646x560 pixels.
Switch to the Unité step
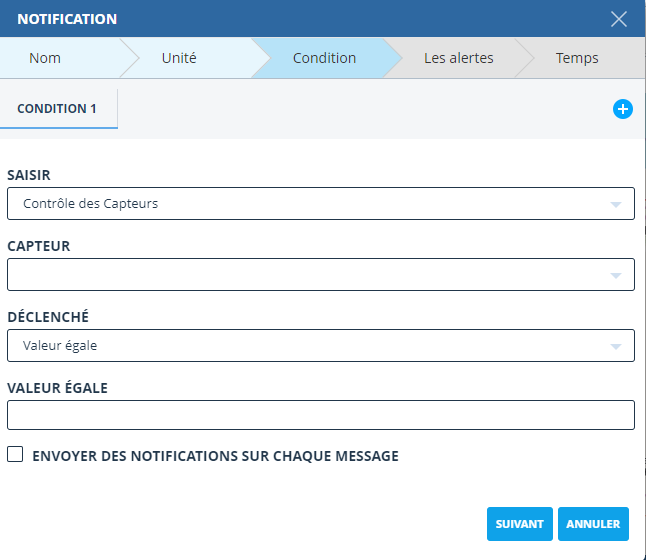[x=179, y=58]
